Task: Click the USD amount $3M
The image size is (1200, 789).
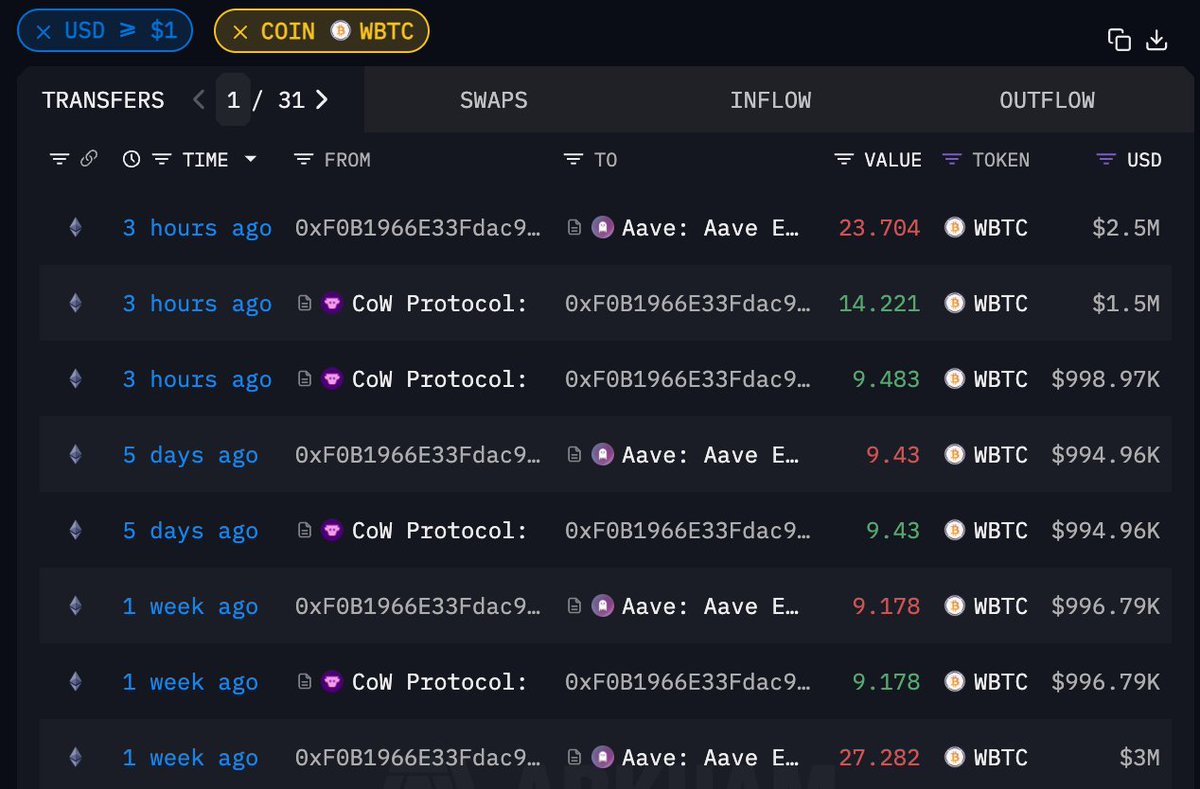Action: coord(1139,758)
